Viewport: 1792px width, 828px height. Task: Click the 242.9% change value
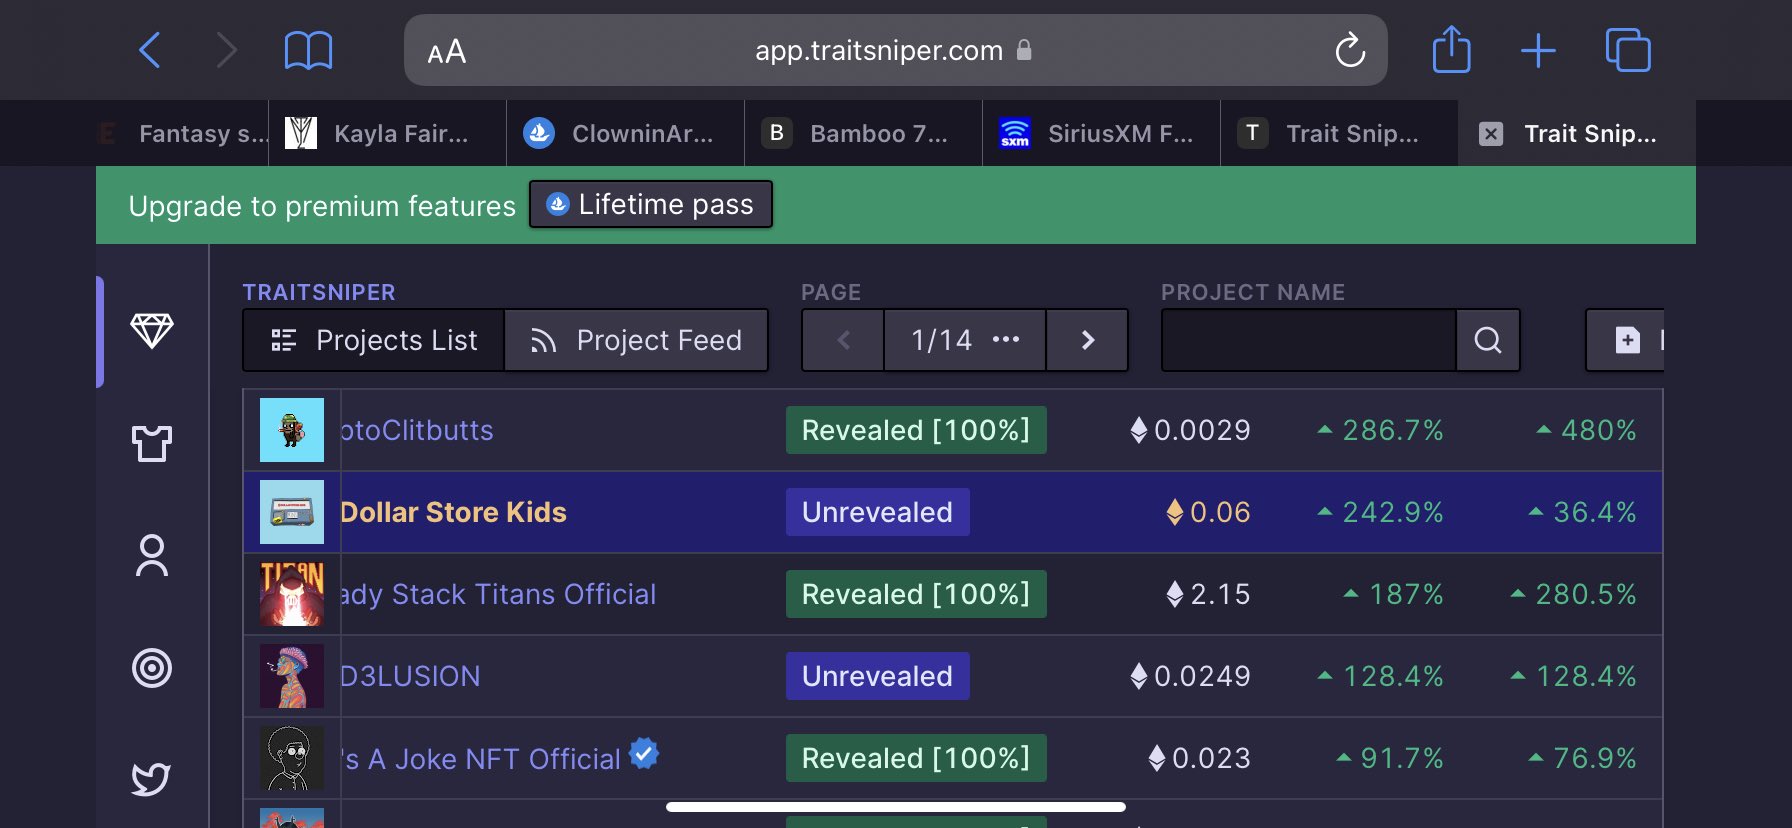click(1393, 512)
